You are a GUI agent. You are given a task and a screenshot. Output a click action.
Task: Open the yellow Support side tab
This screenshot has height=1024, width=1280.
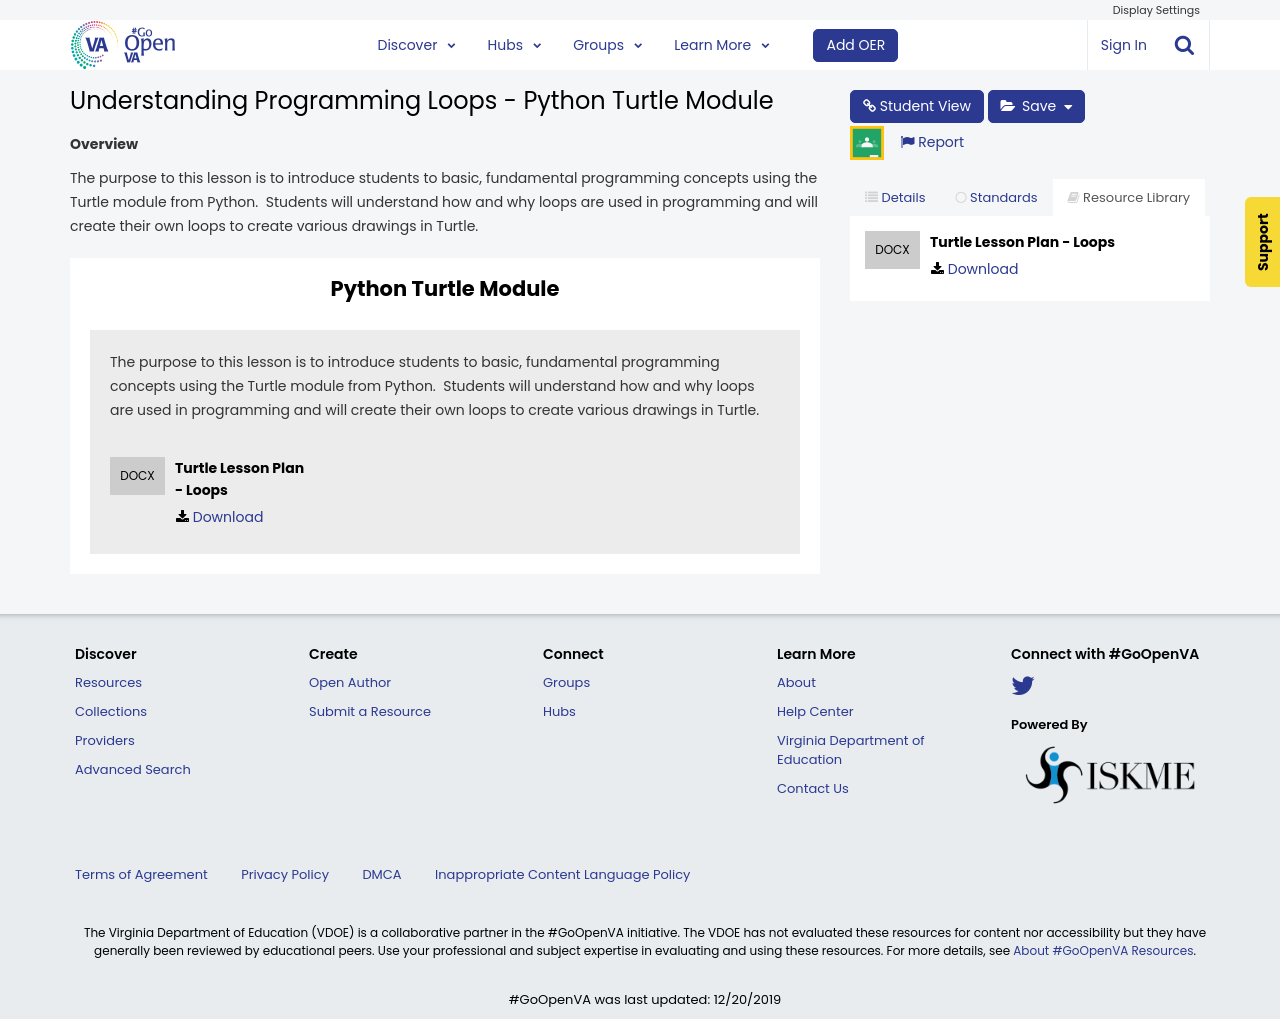click(1262, 242)
